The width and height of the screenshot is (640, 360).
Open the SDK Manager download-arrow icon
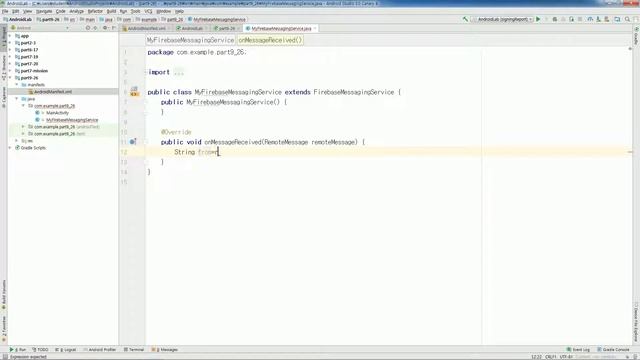click(x=598, y=19)
